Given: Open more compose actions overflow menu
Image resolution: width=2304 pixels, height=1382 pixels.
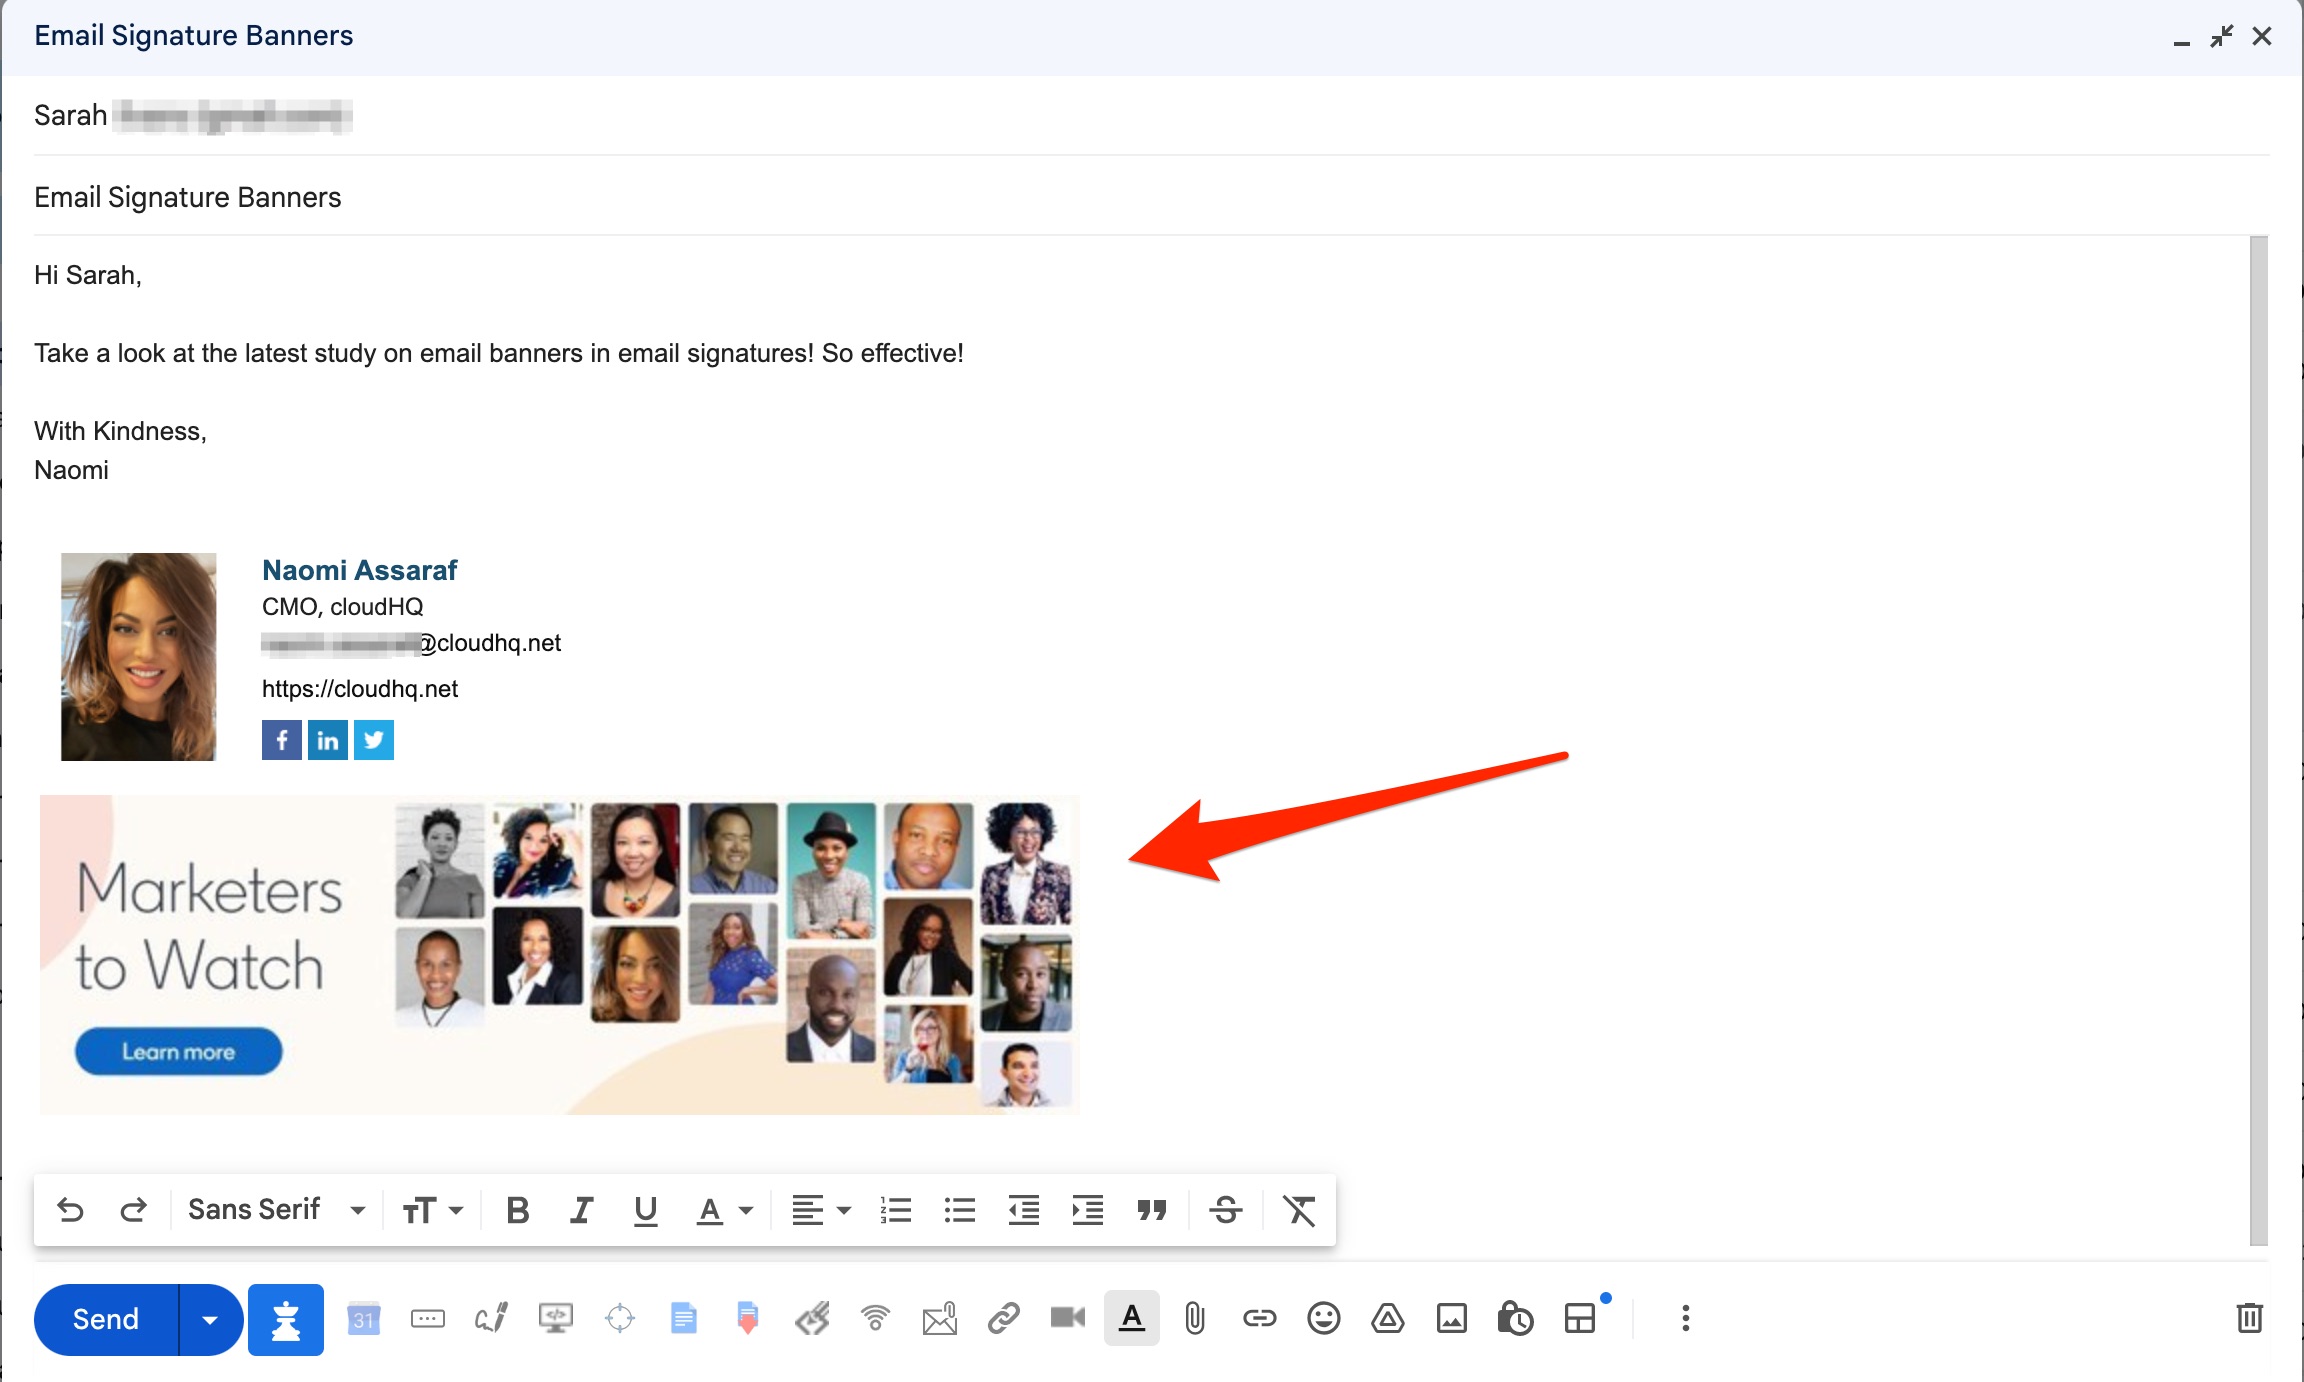Looking at the screenshot, I should tap(1684, 1318).
